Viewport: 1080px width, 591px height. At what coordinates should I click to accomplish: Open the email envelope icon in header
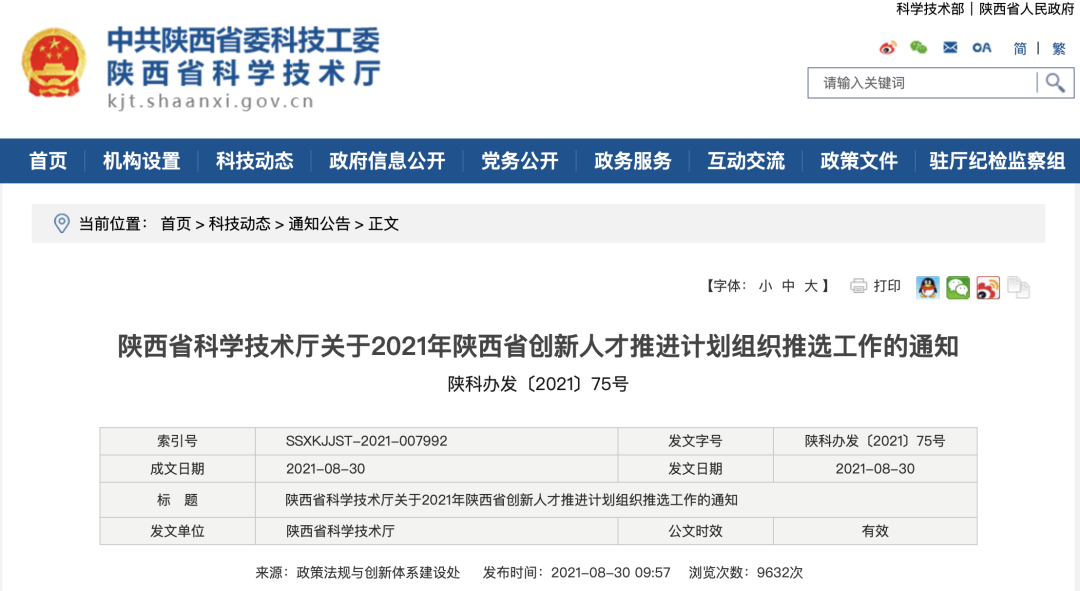pos(950,48)
